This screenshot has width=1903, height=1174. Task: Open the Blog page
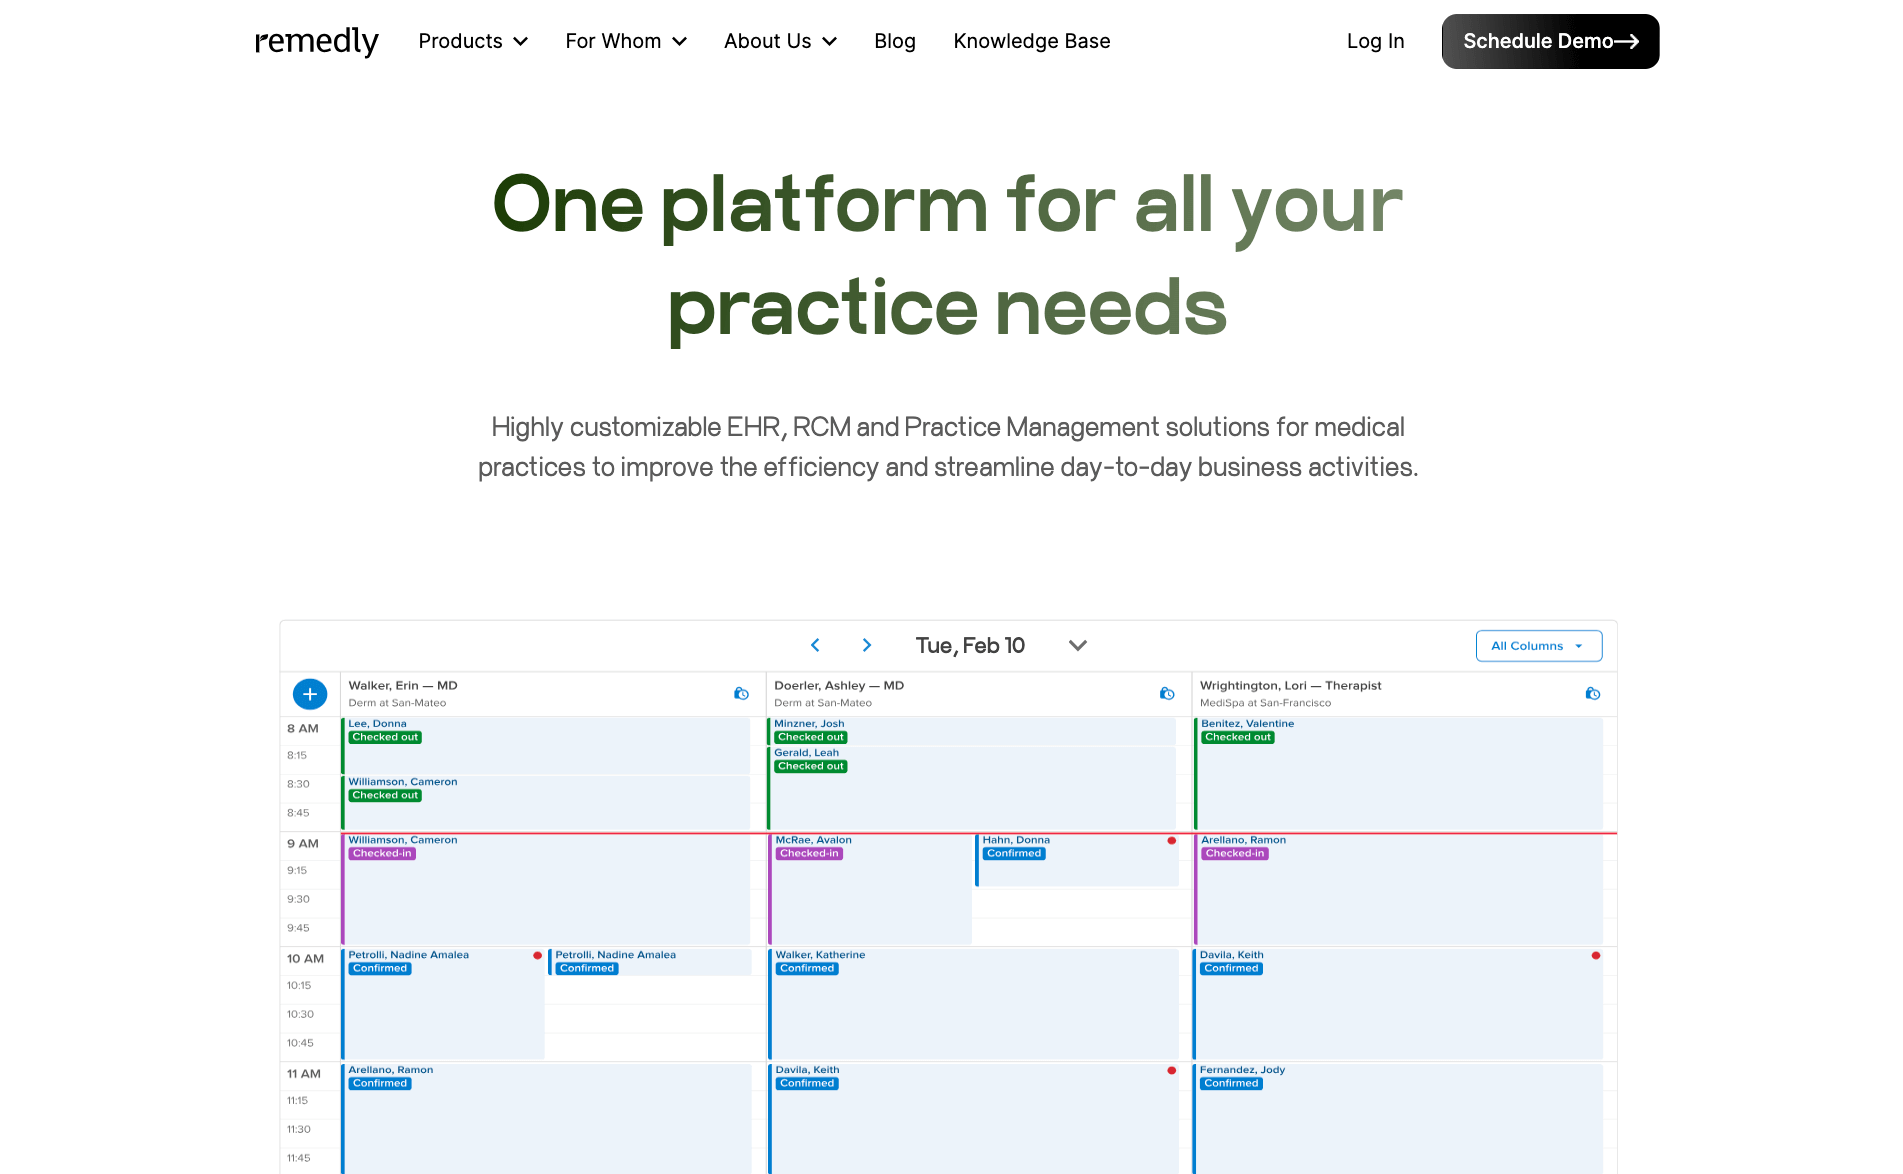tap(894, 41)
